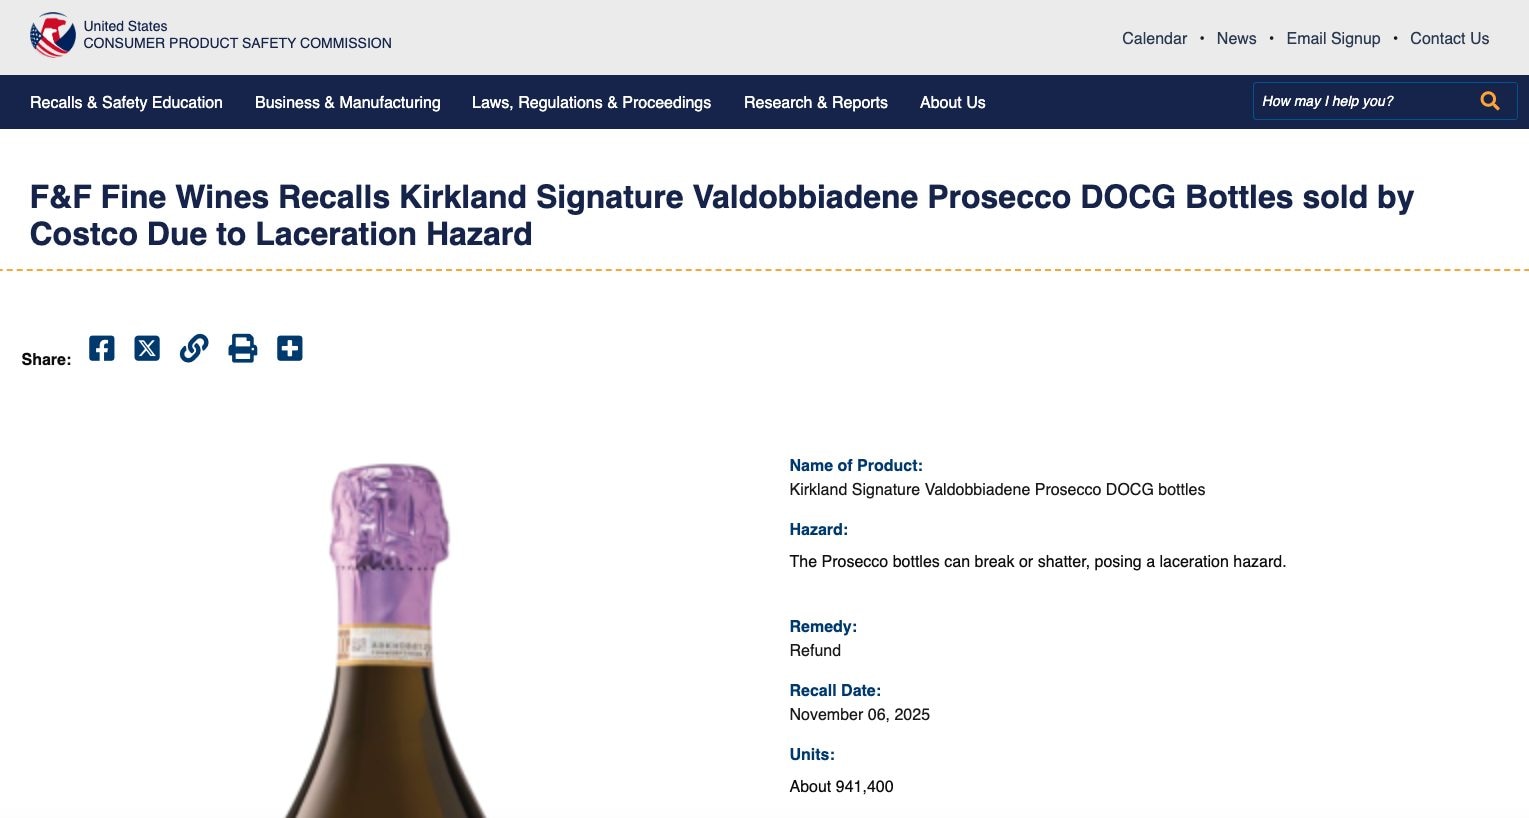
Task: Expand Research & Reports menu
Action: tap(815, 102)
